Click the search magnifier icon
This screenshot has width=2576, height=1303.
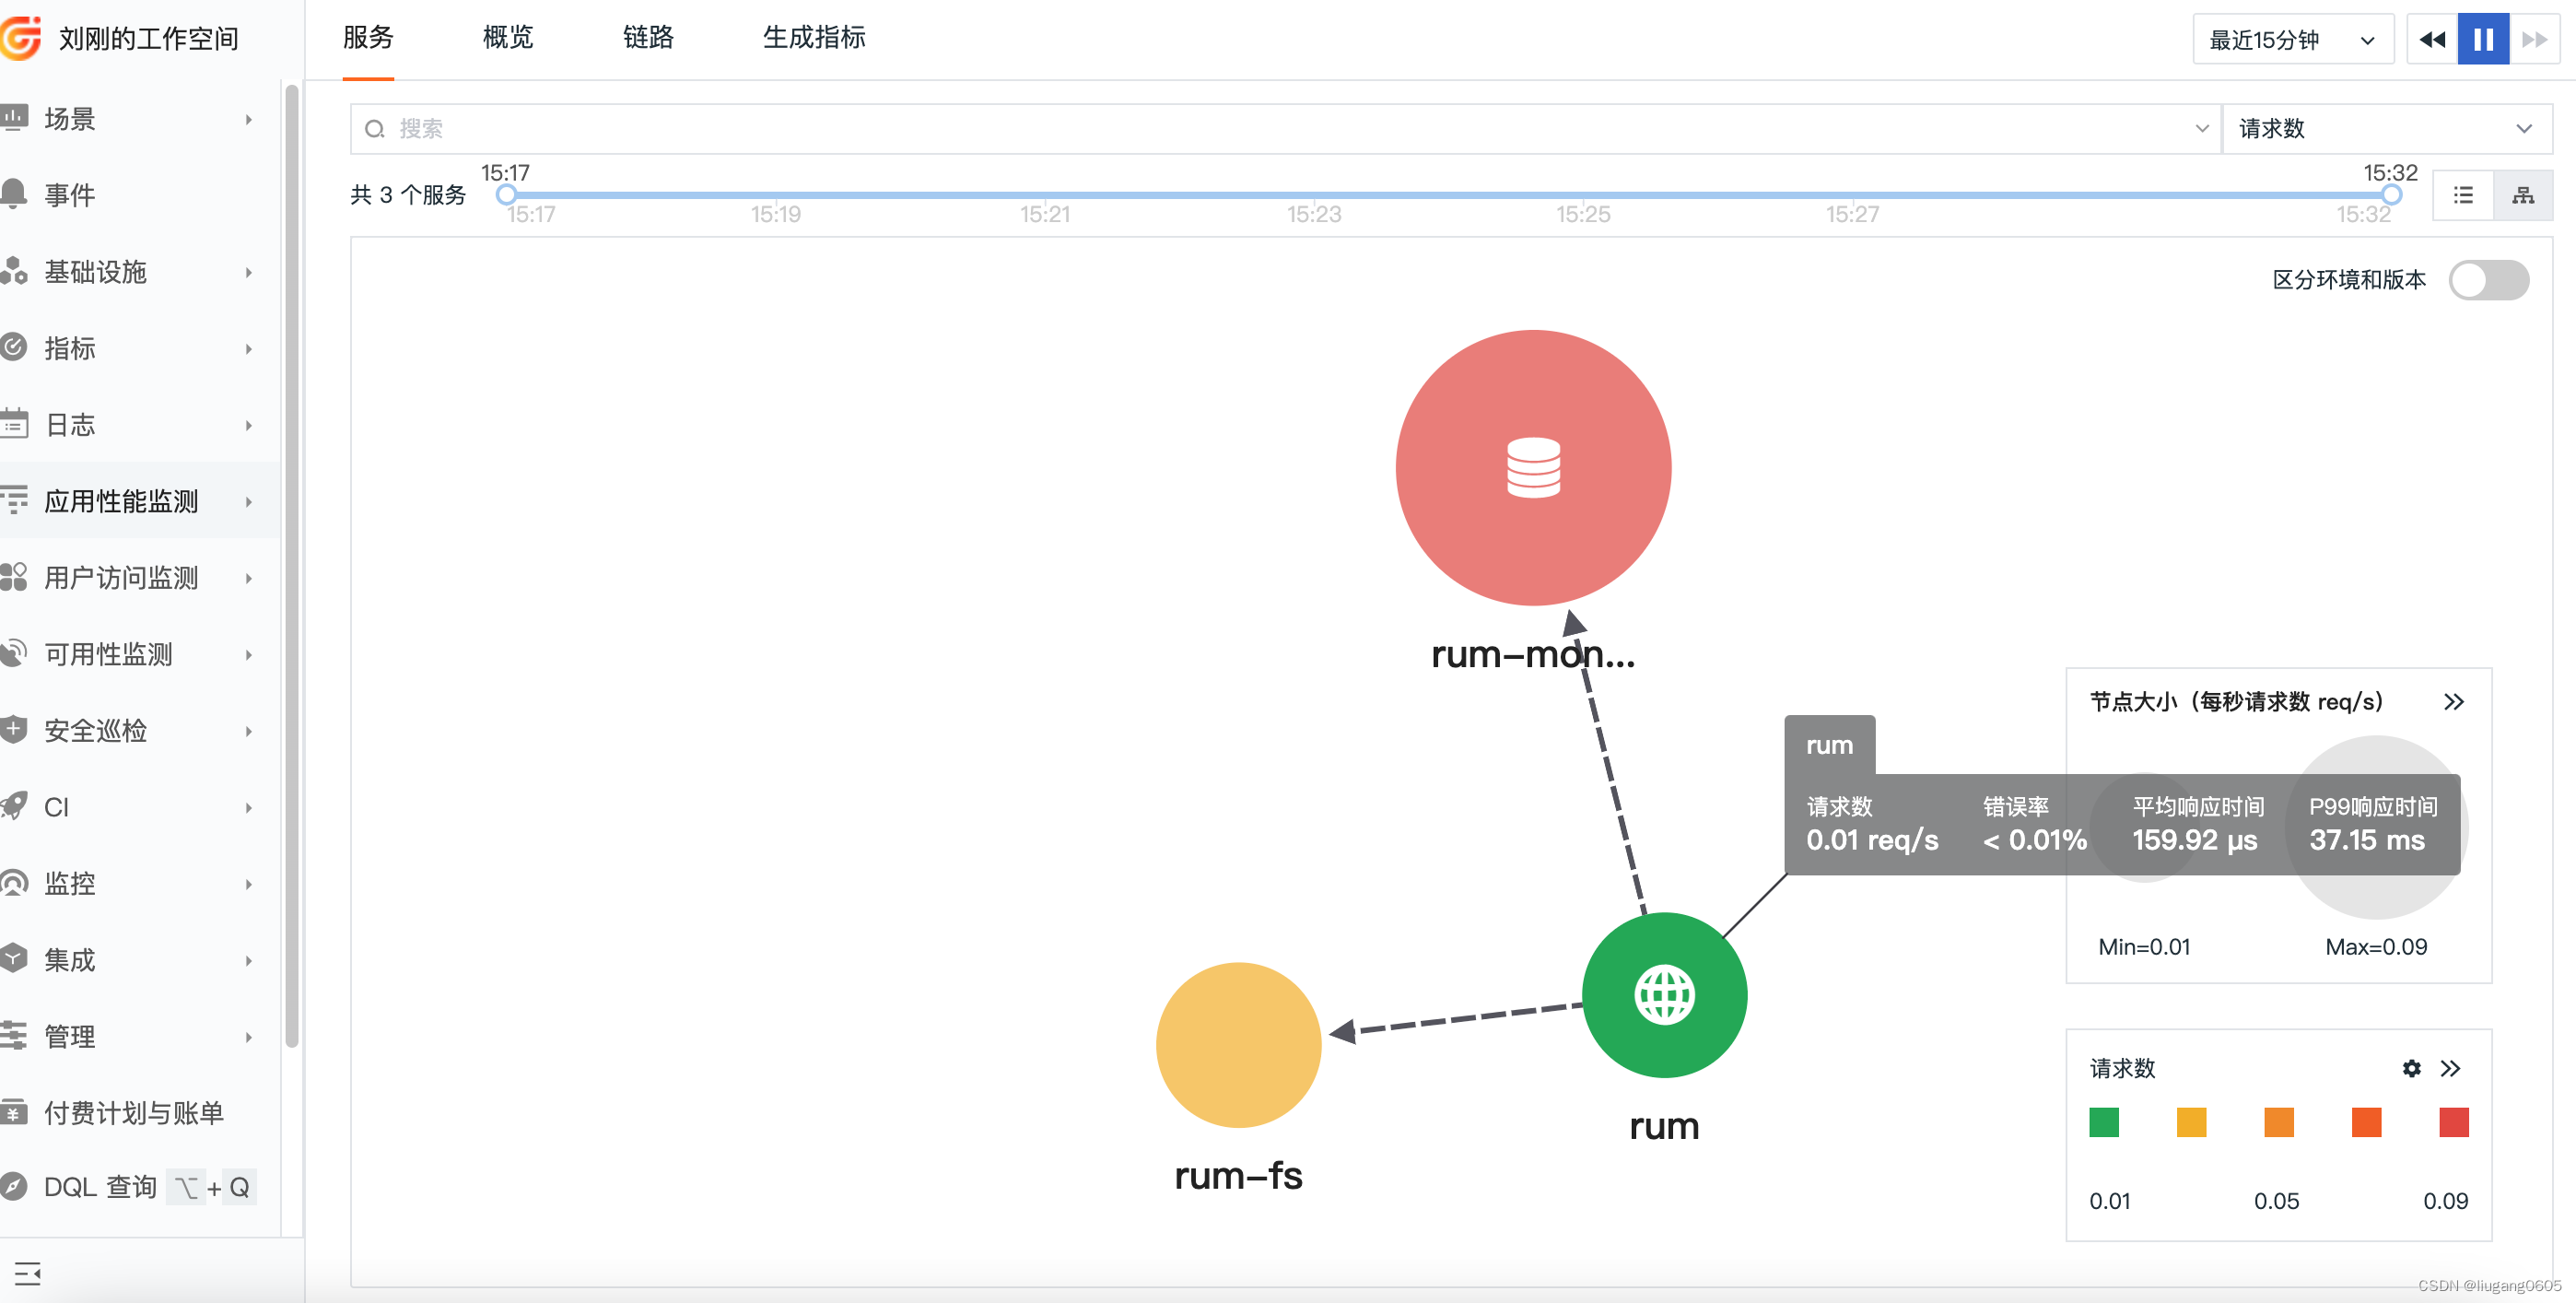click(x=375, y=129)
